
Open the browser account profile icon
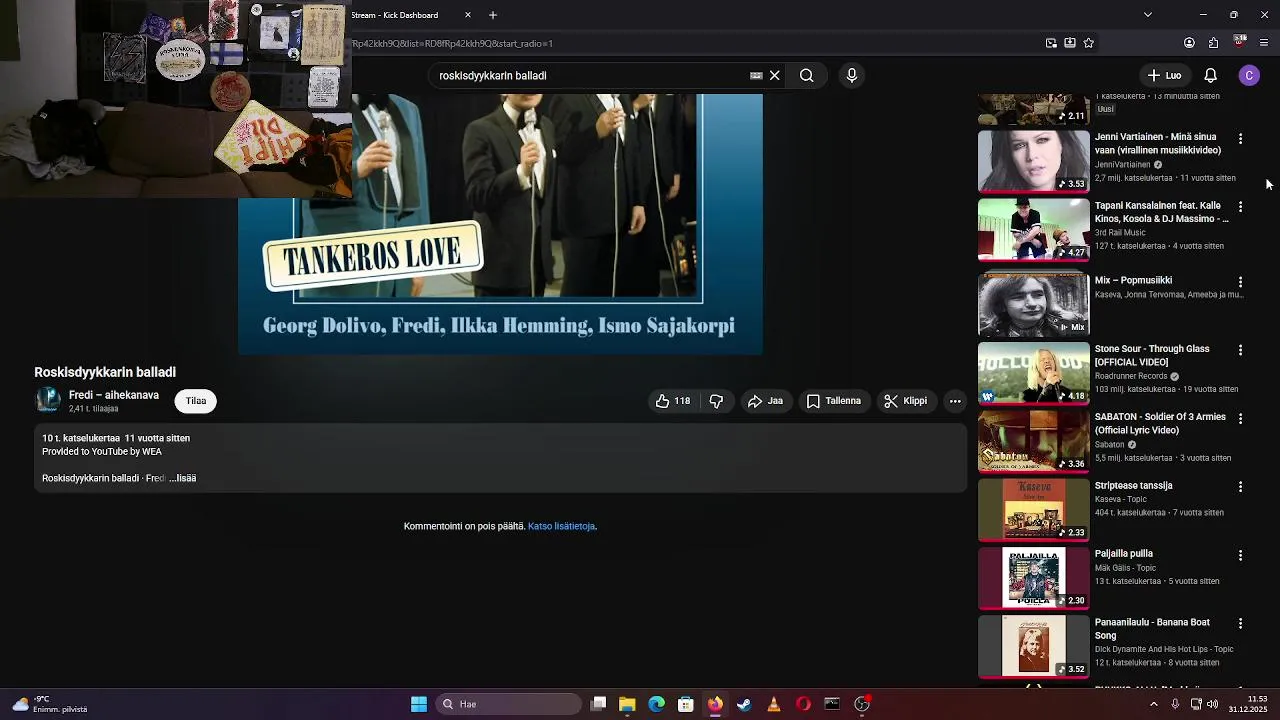(x=1189, y=43)
